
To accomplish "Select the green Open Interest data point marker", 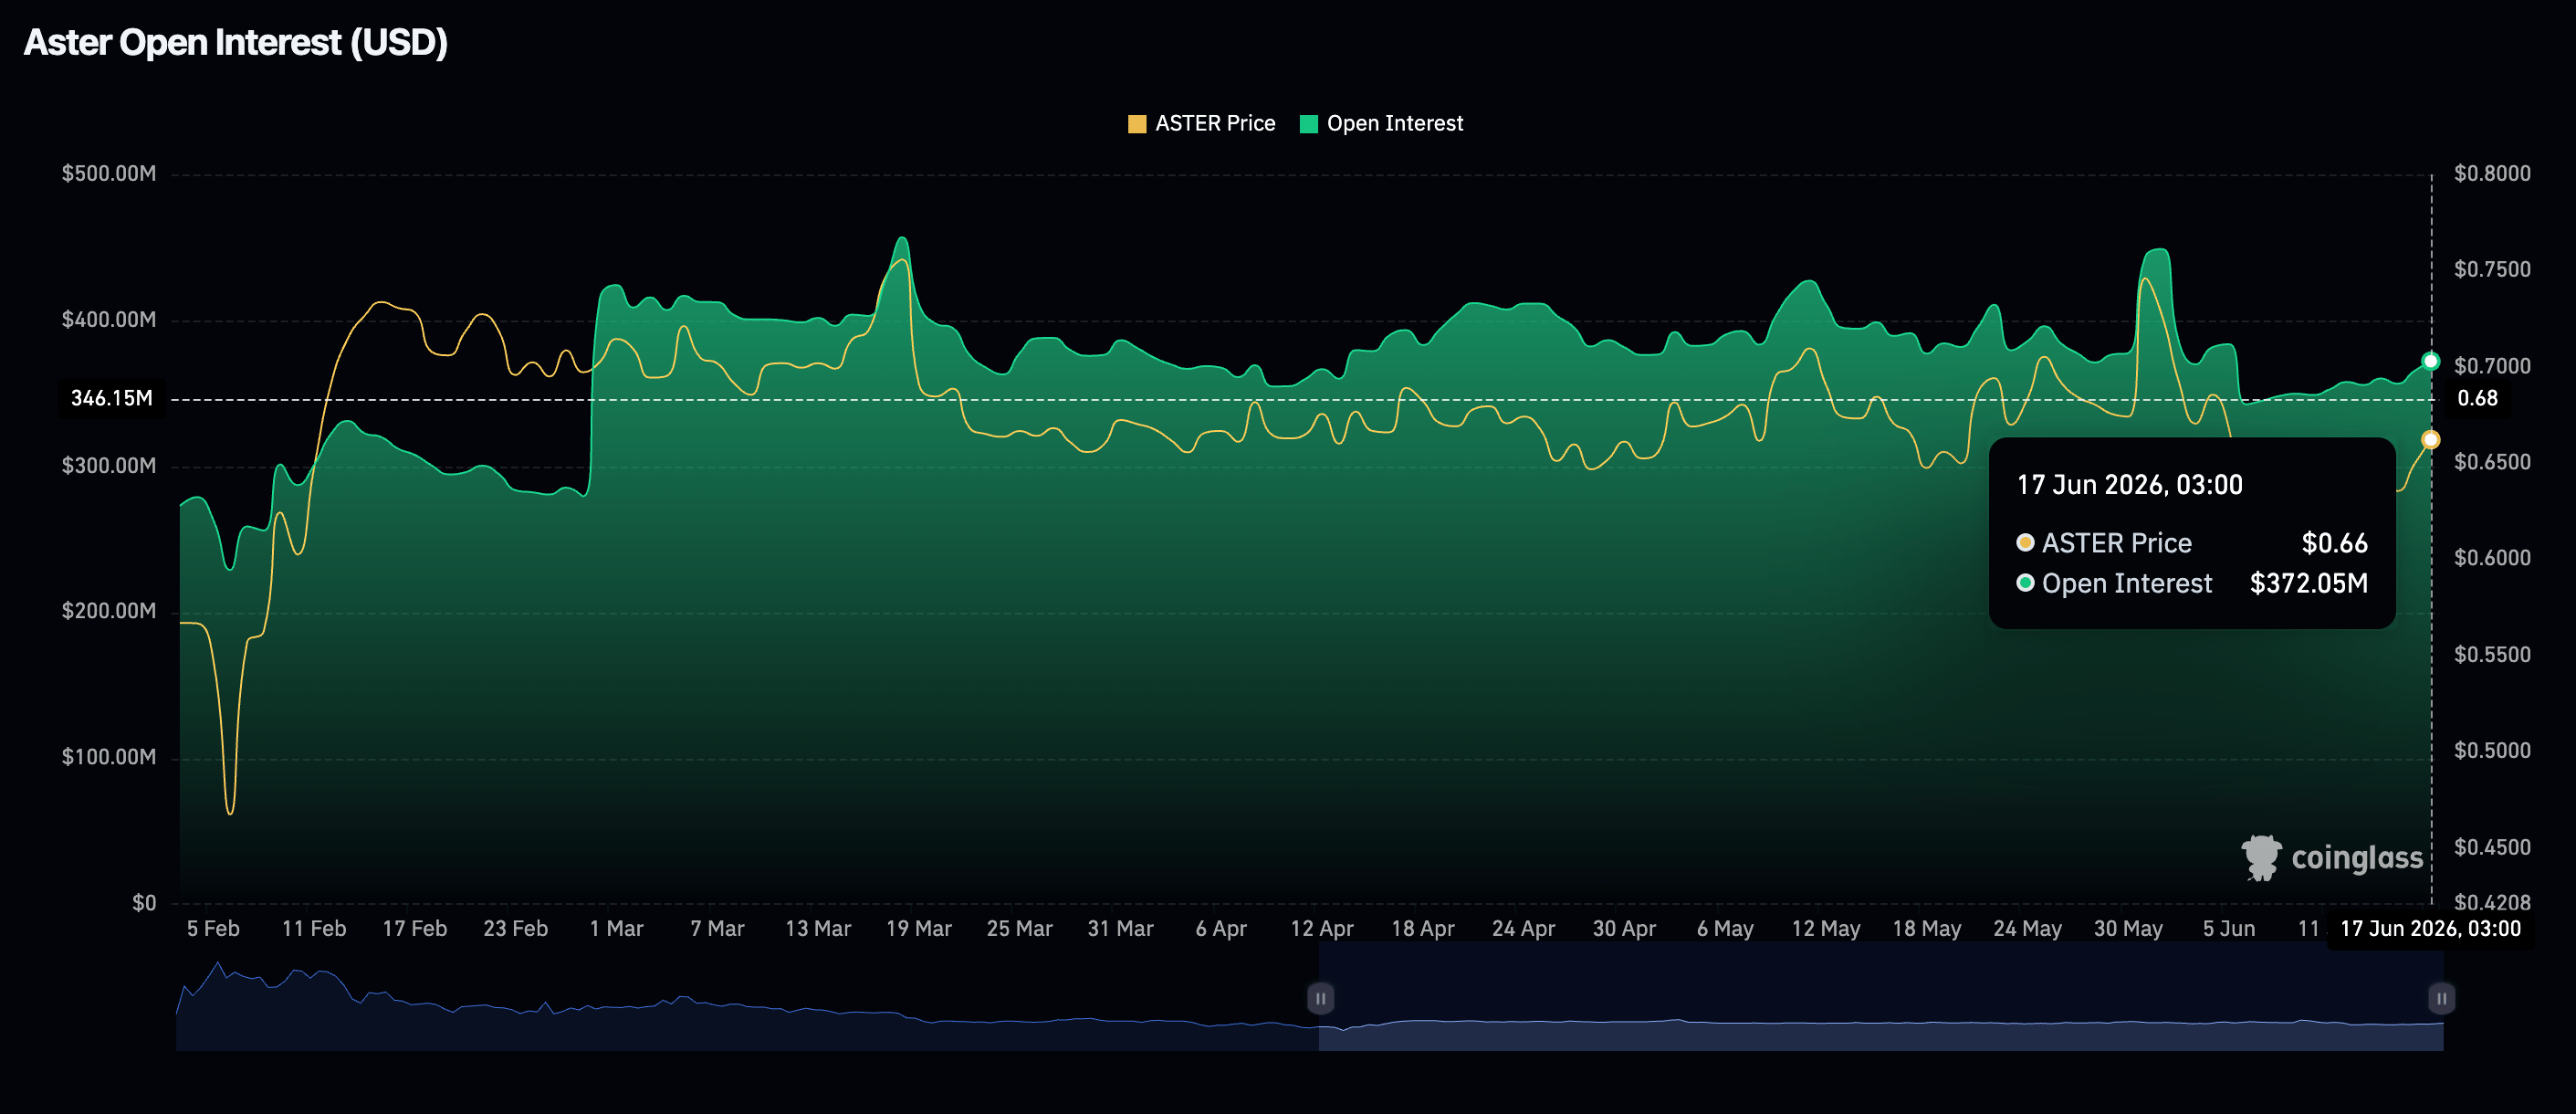I will coord(2430,361).
